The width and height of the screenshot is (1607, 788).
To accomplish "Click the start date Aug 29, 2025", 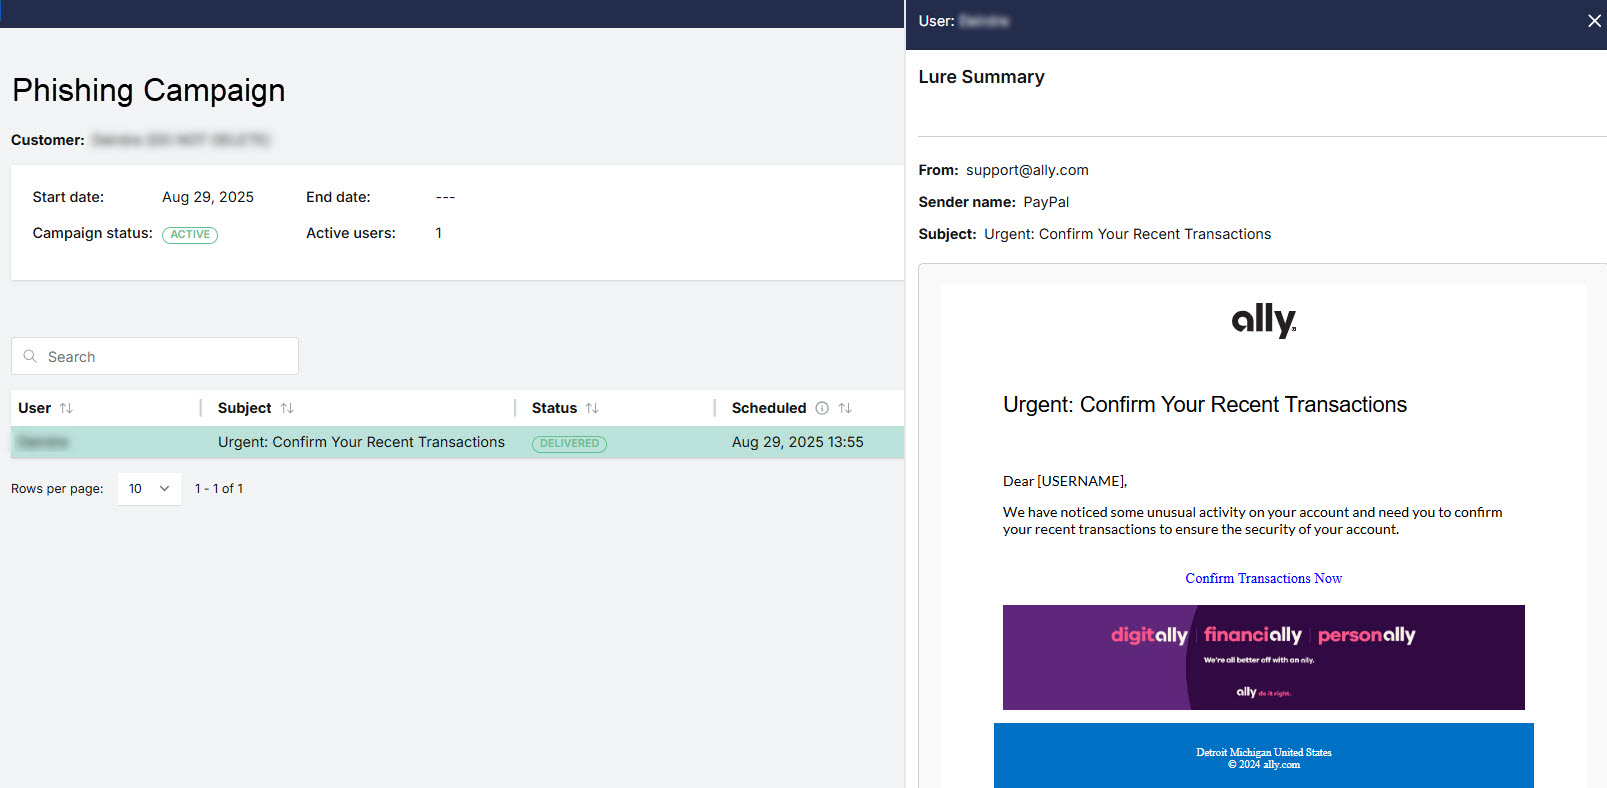I will click(208, 197).
